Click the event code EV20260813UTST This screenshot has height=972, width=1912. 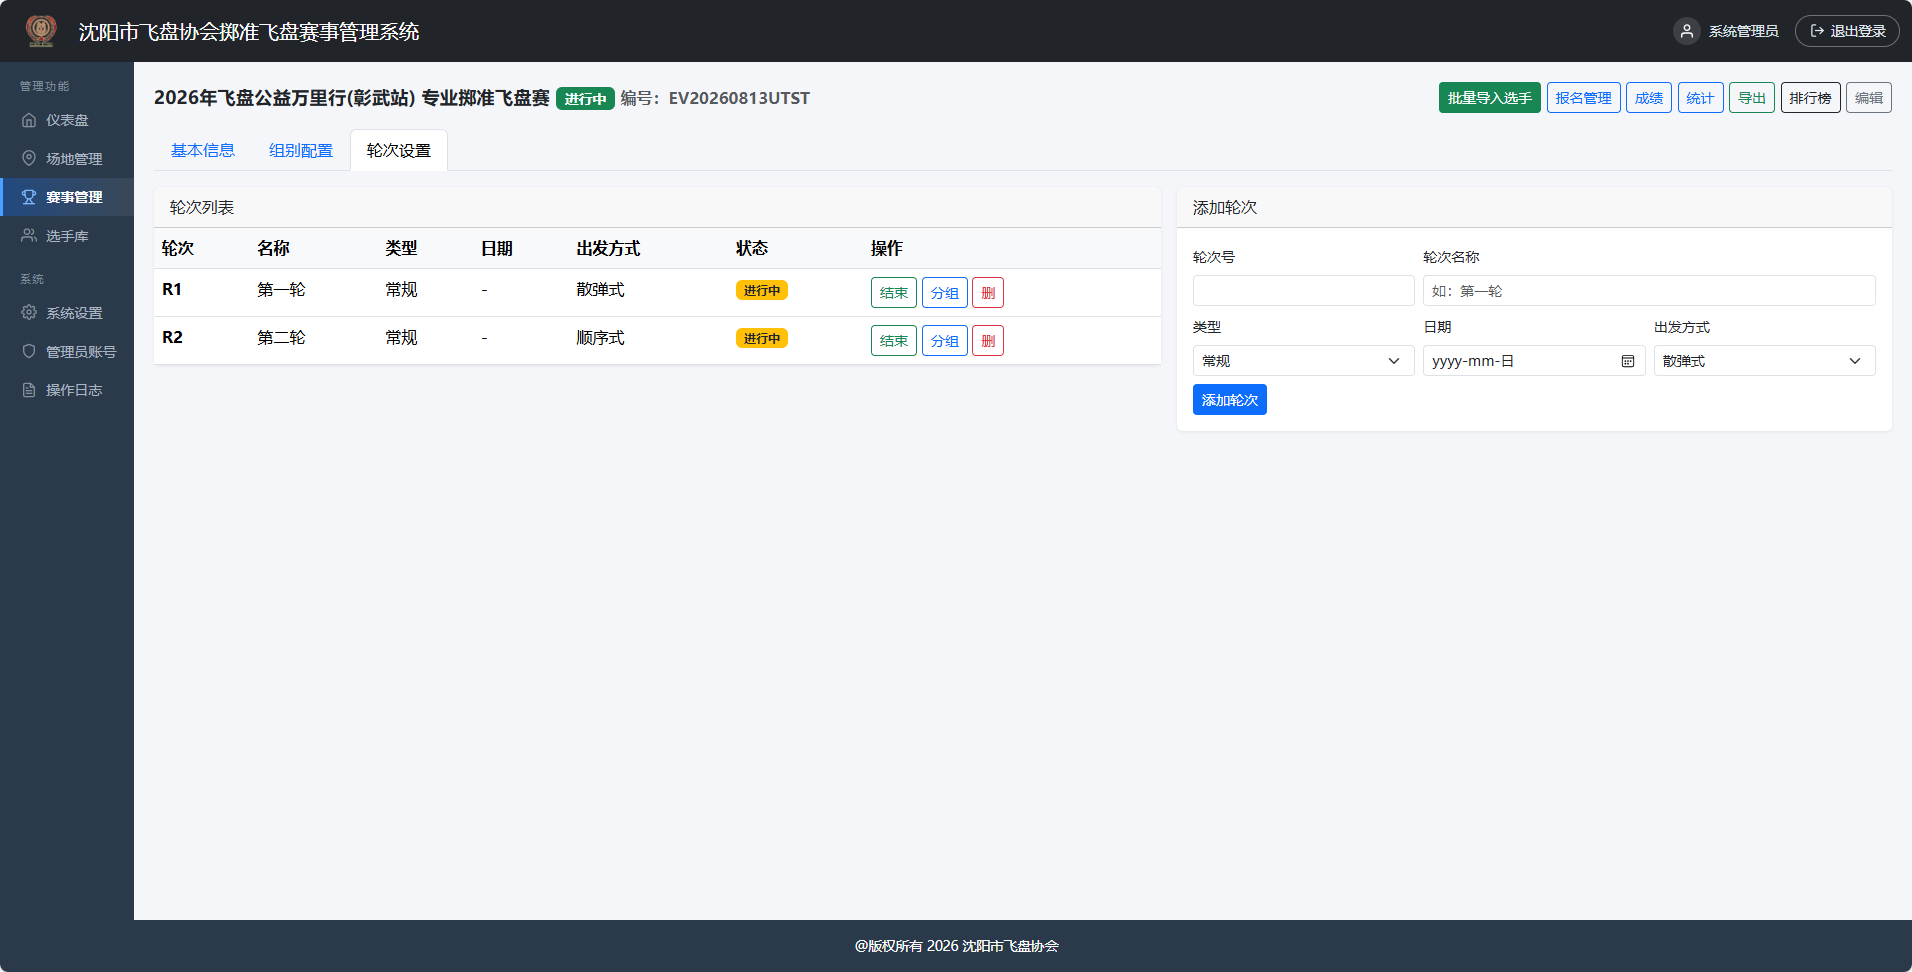[739, 98]
